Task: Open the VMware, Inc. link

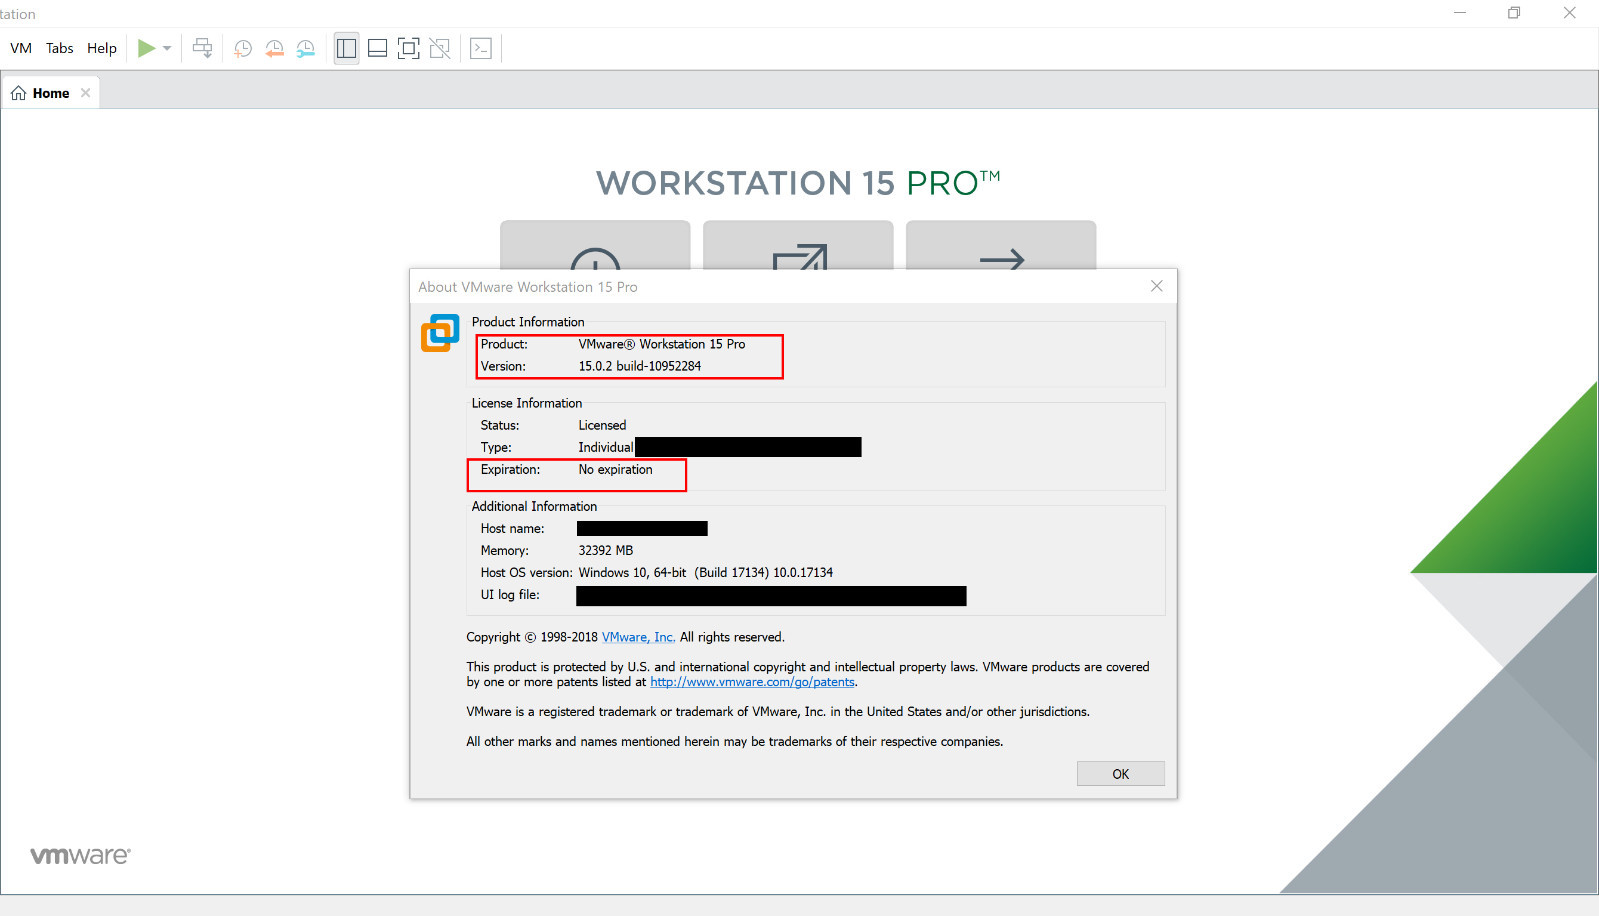Action: (639, 637)
